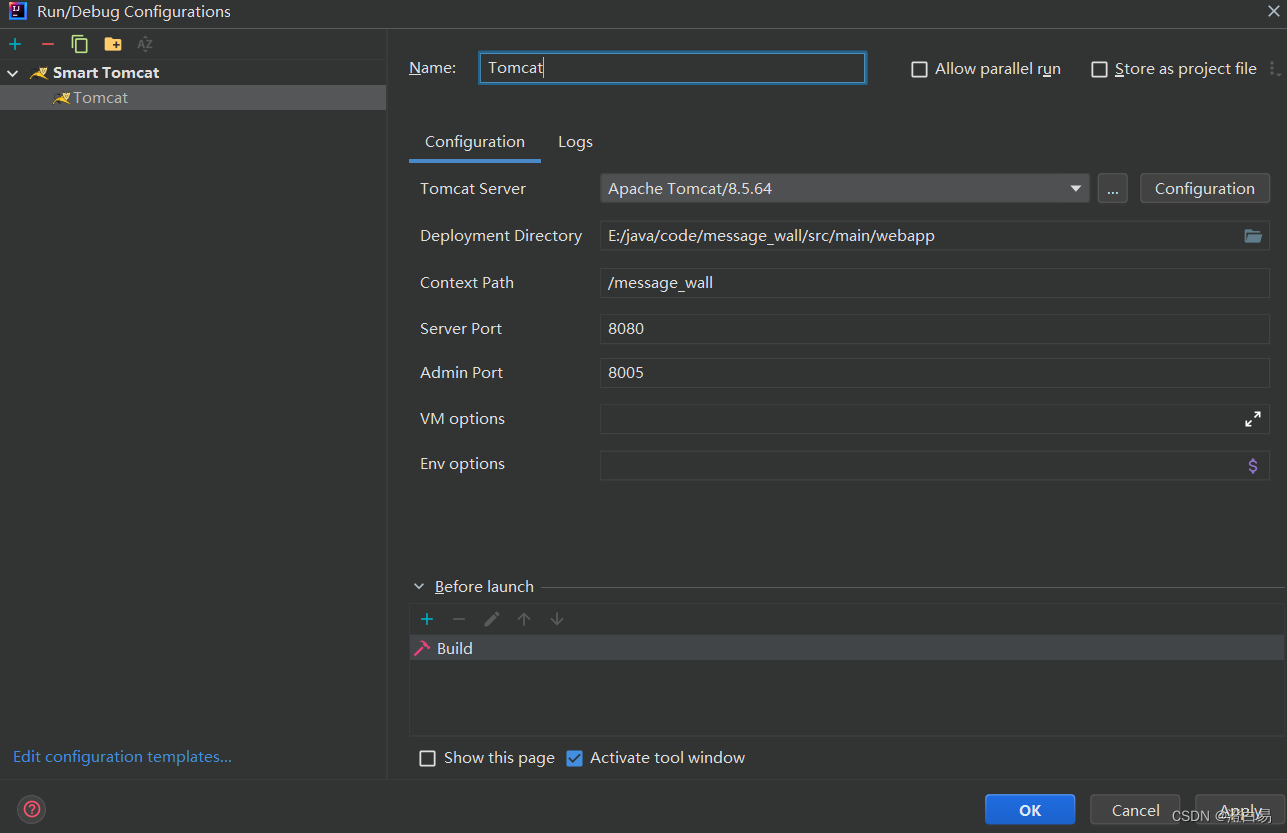Add a Before launch task

[427, 619]
